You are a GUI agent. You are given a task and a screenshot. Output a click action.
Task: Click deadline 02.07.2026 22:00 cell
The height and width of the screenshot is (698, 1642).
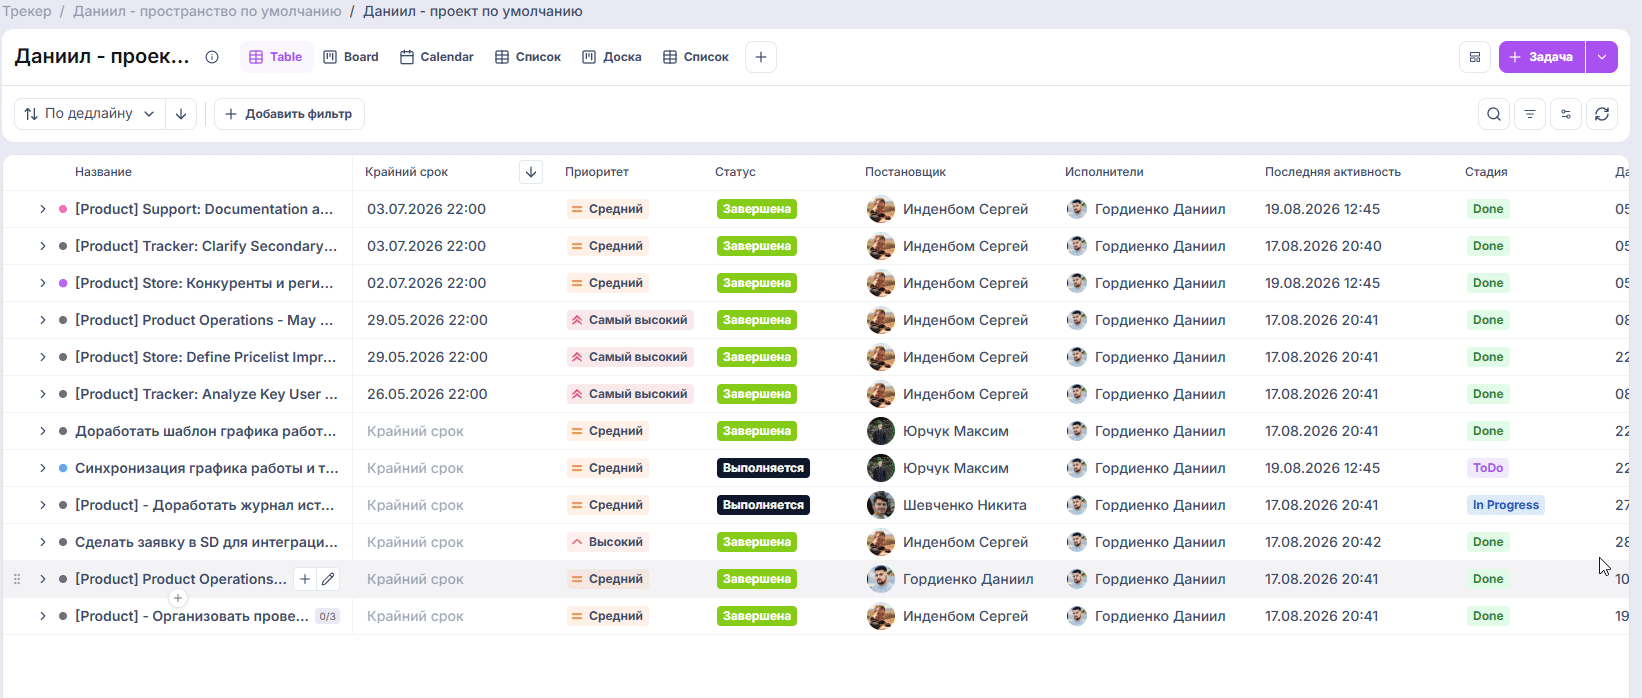426,283
